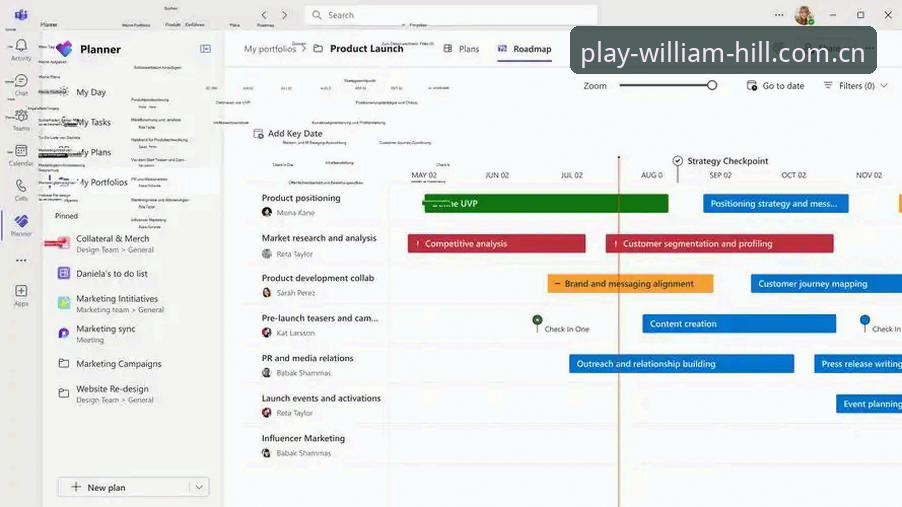Open Teams section icon
Viewport: 902px width, 507px height.
[21, 120]
